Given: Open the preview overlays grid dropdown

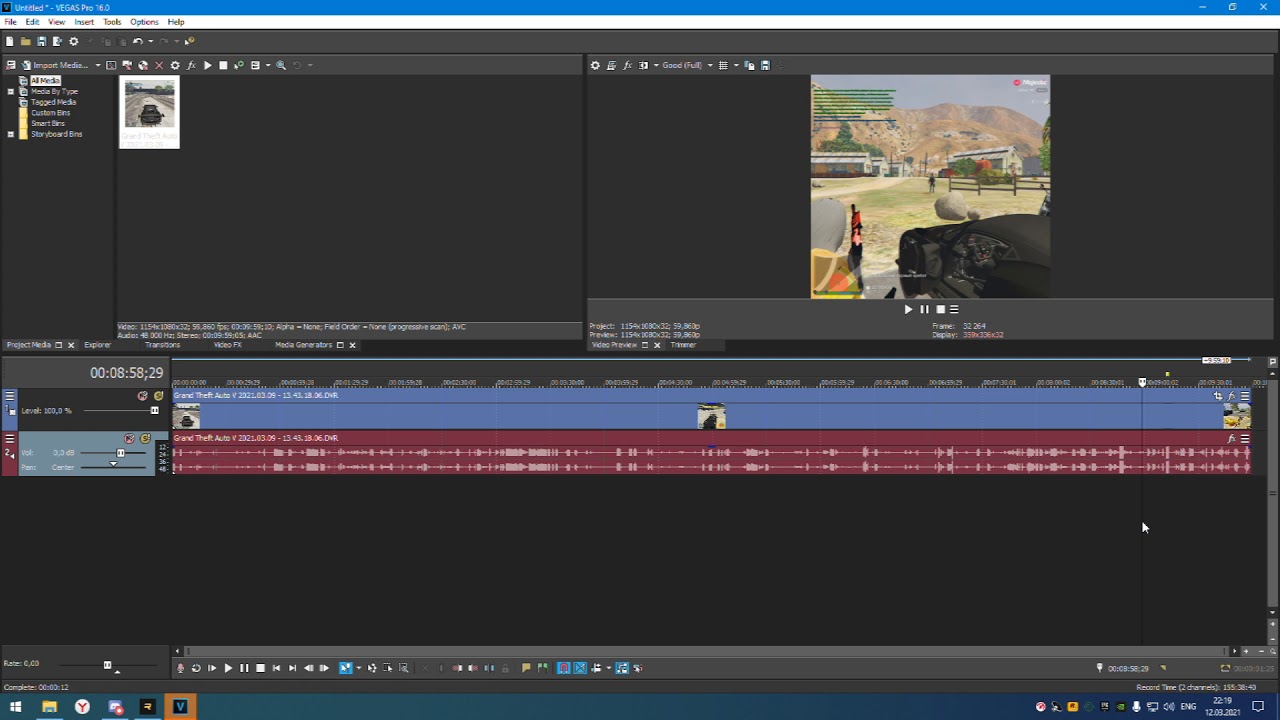Looking at the screenshot, I should [736, 65].
